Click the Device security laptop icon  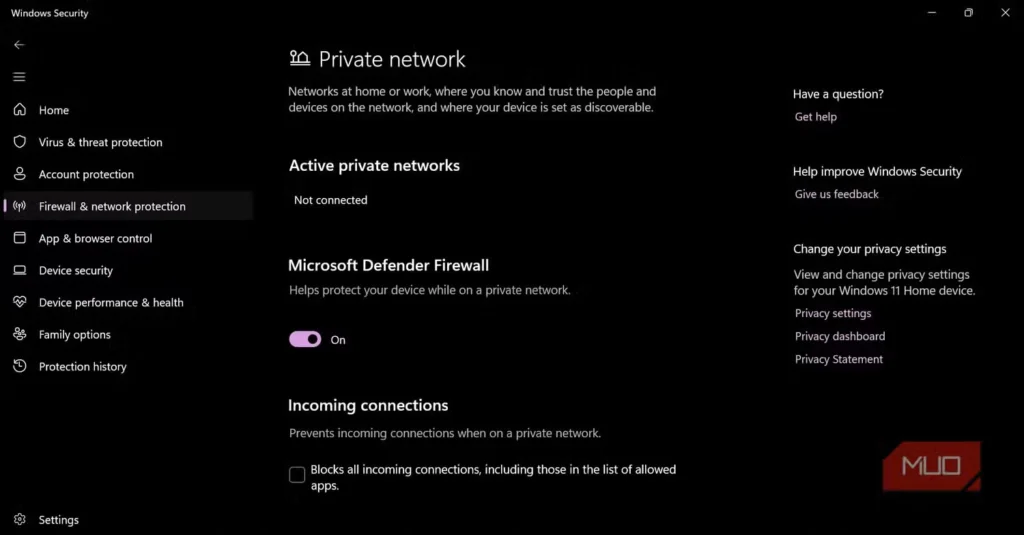(19, 270)
